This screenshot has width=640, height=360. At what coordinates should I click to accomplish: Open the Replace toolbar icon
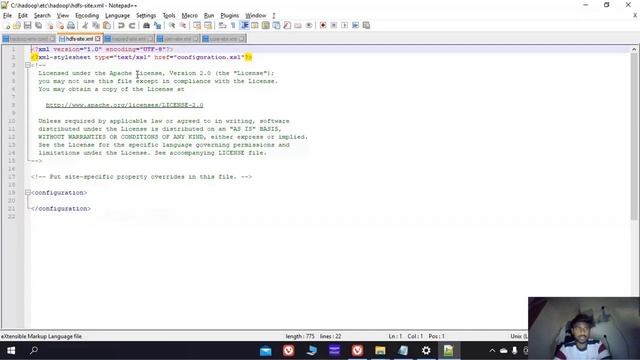[157, 25]
